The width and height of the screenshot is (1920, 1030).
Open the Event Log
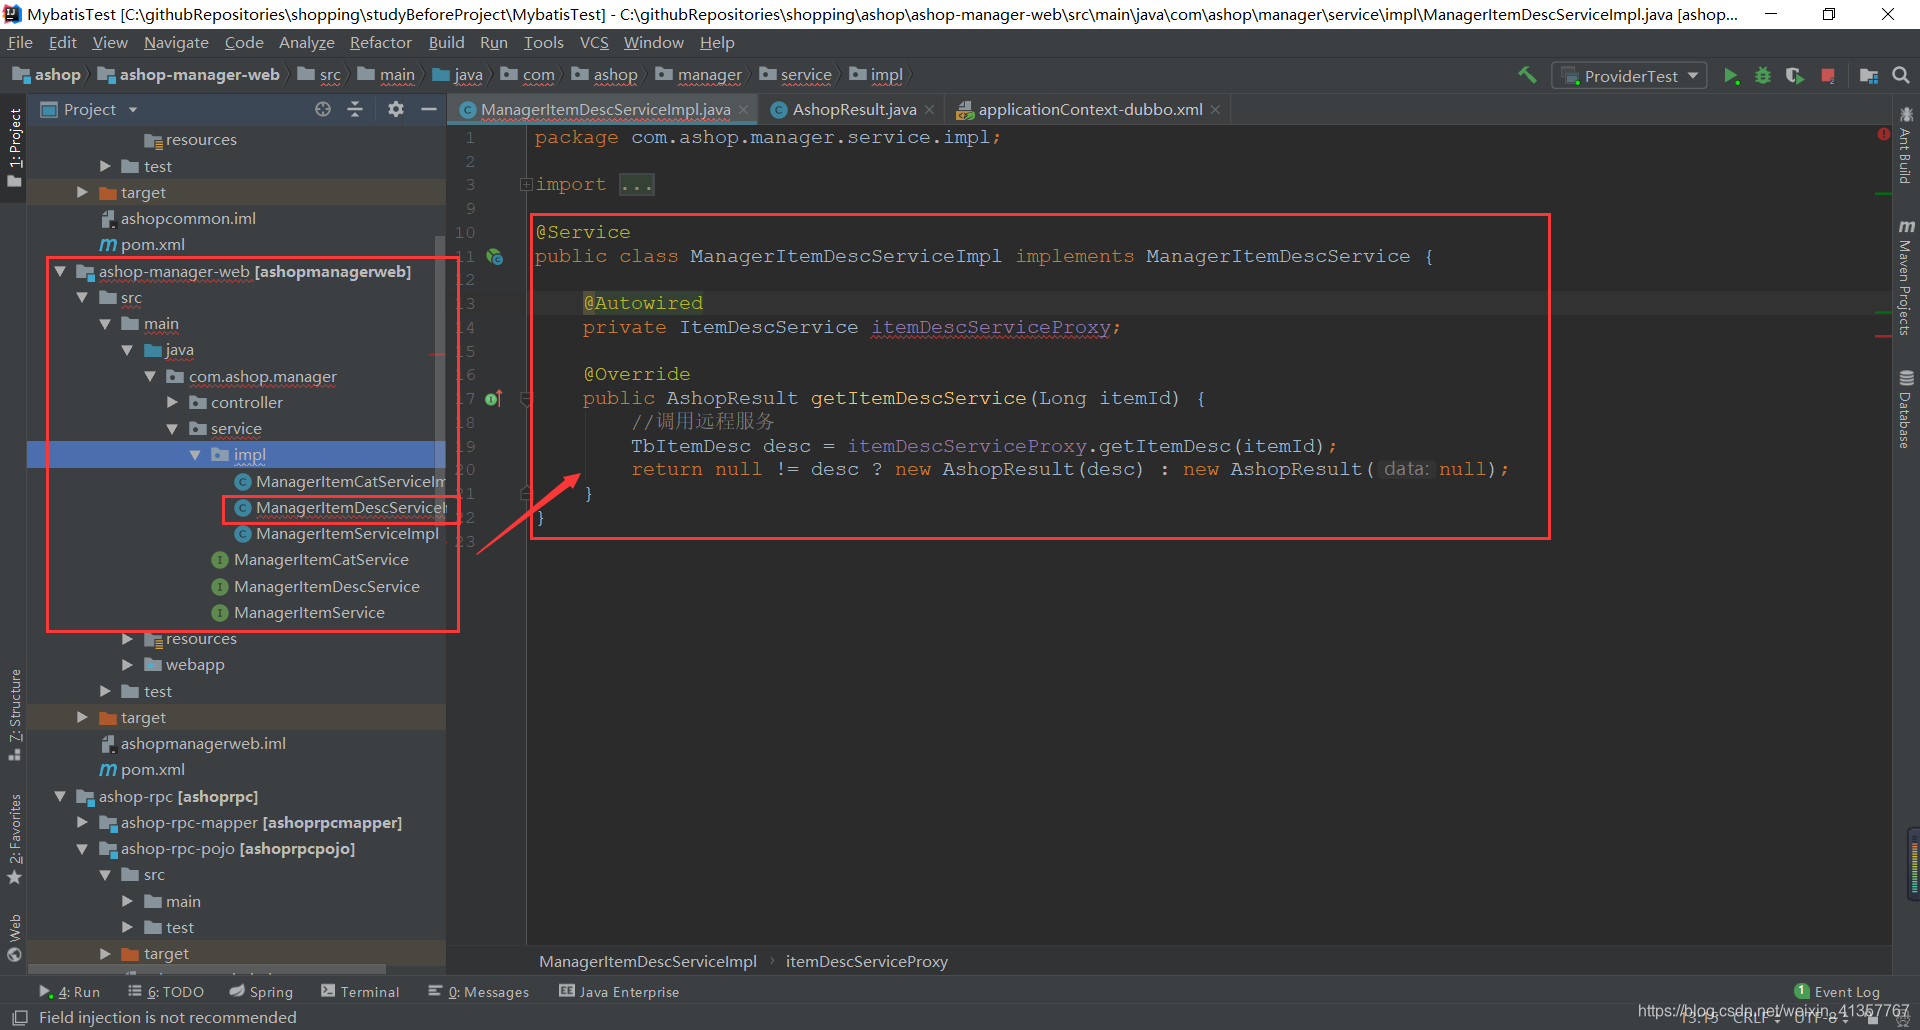(x=1837, y=992)
